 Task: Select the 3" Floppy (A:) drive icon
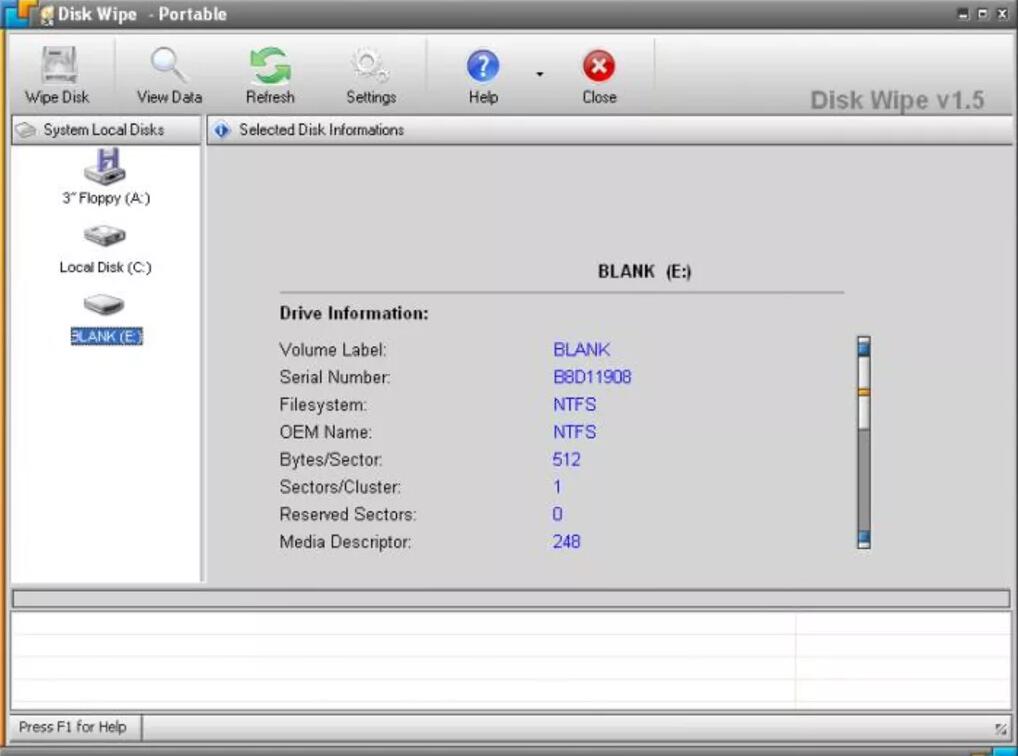[x=106, y=166]
